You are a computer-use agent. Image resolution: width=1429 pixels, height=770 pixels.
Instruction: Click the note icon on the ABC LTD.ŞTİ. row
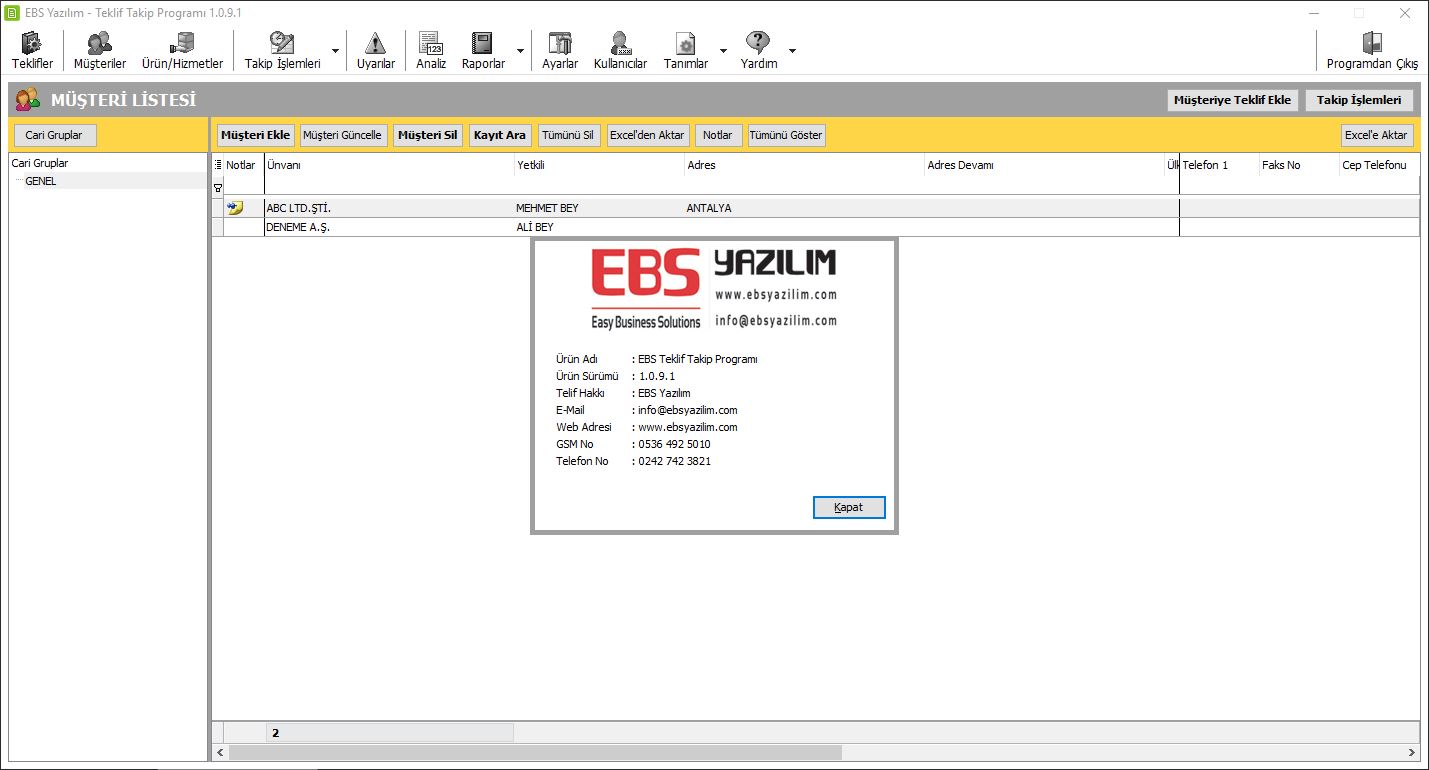coord(235,208)
